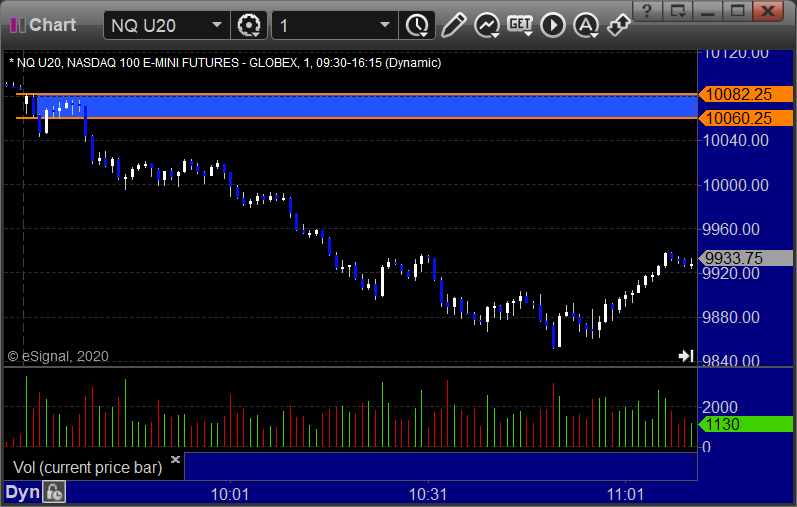Click the Chart window title
The image size is (797, 507).
(52, 25)
